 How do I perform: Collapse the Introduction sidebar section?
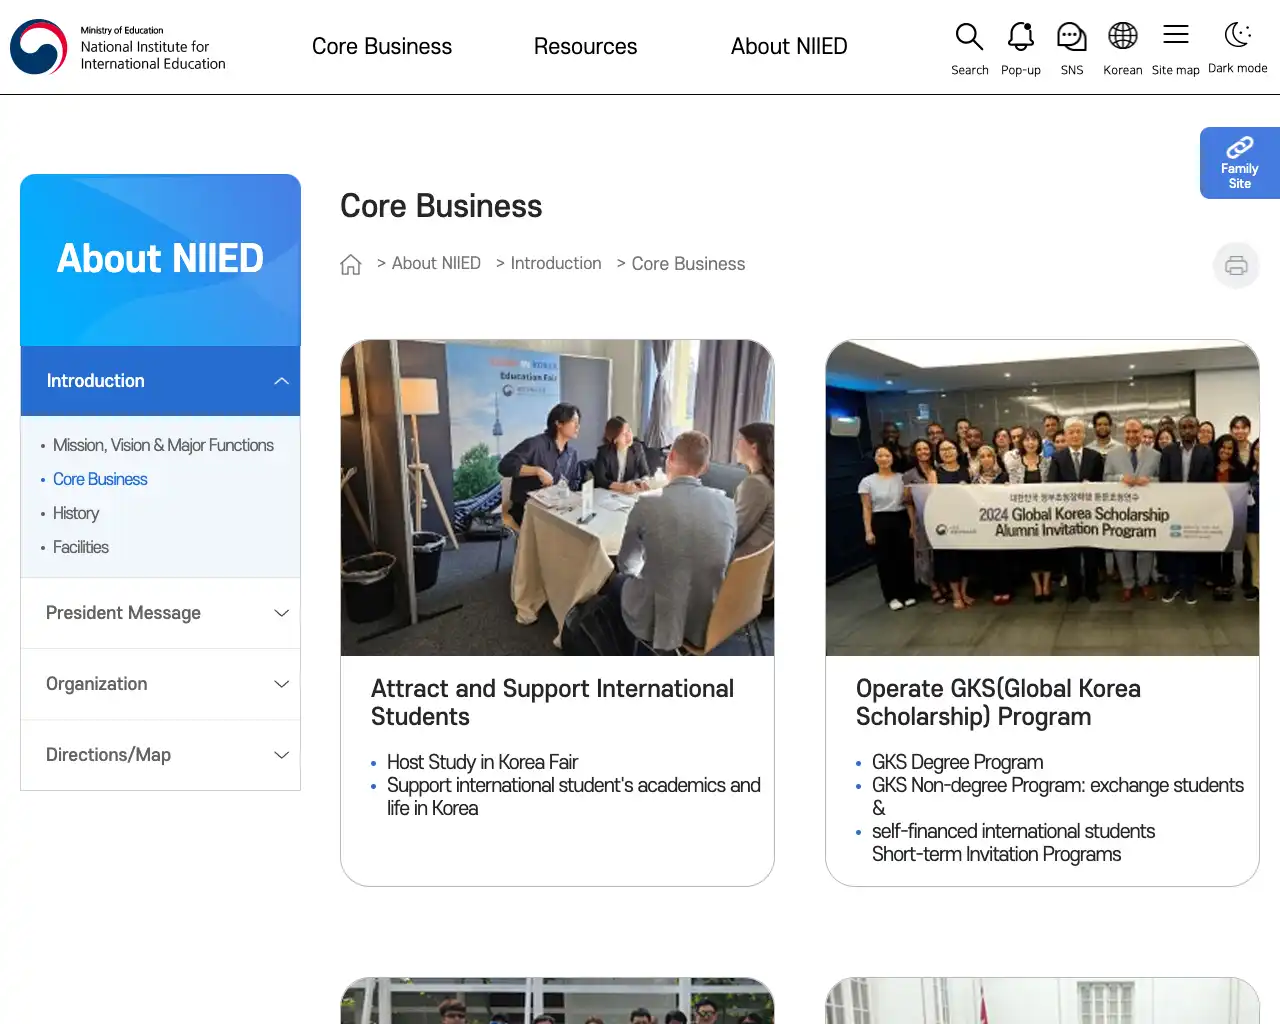click(x=160, y=381)
